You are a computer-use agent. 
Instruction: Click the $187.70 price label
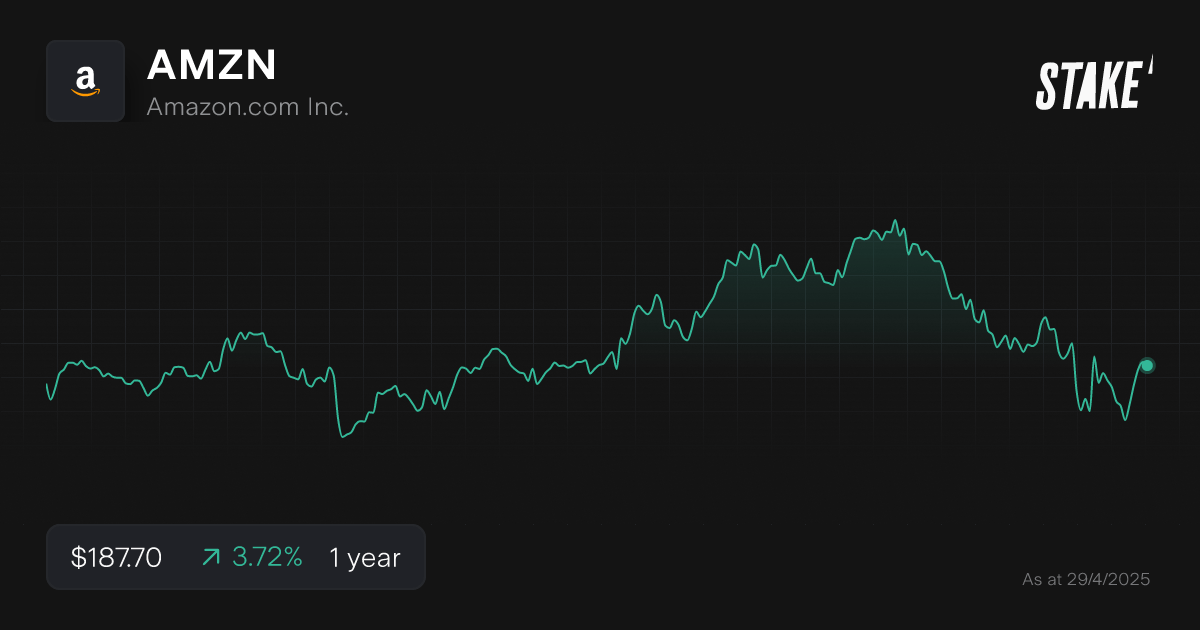(115, 557)
